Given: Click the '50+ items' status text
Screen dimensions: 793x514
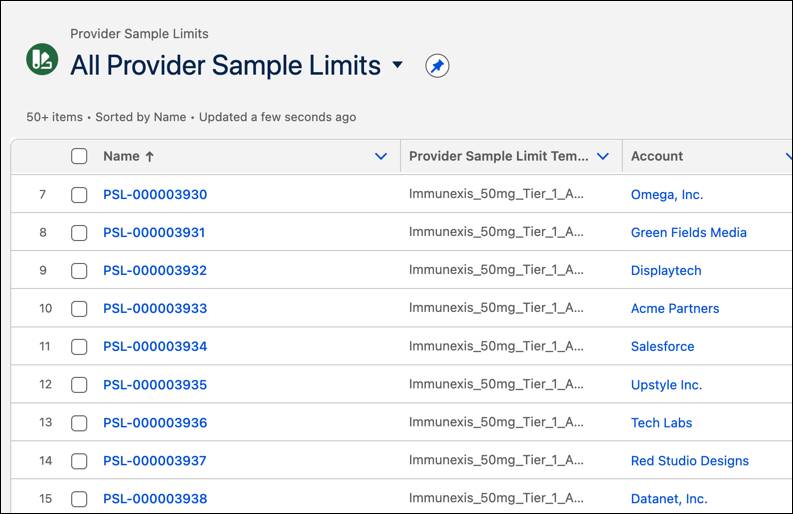Looking at the screenshot, I should [54, 117].
